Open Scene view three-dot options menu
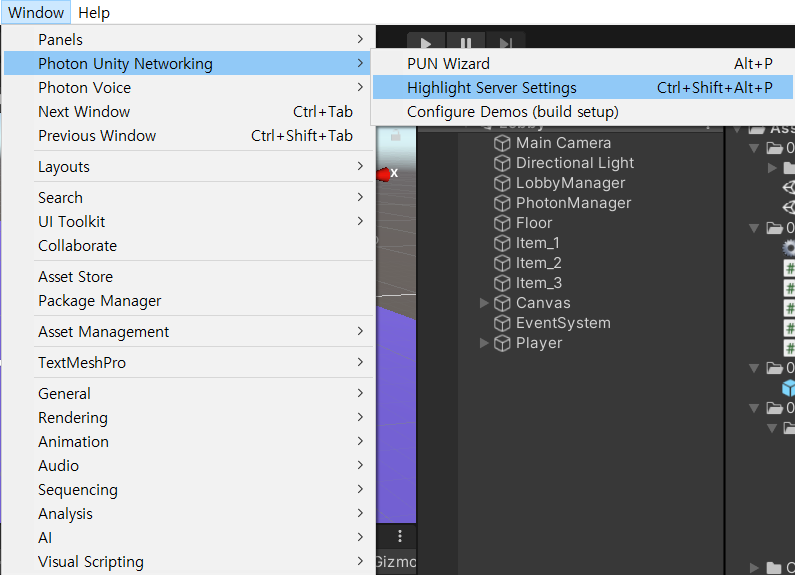The height and width of the screenshot is (575, 795). (x=400, y=536)
